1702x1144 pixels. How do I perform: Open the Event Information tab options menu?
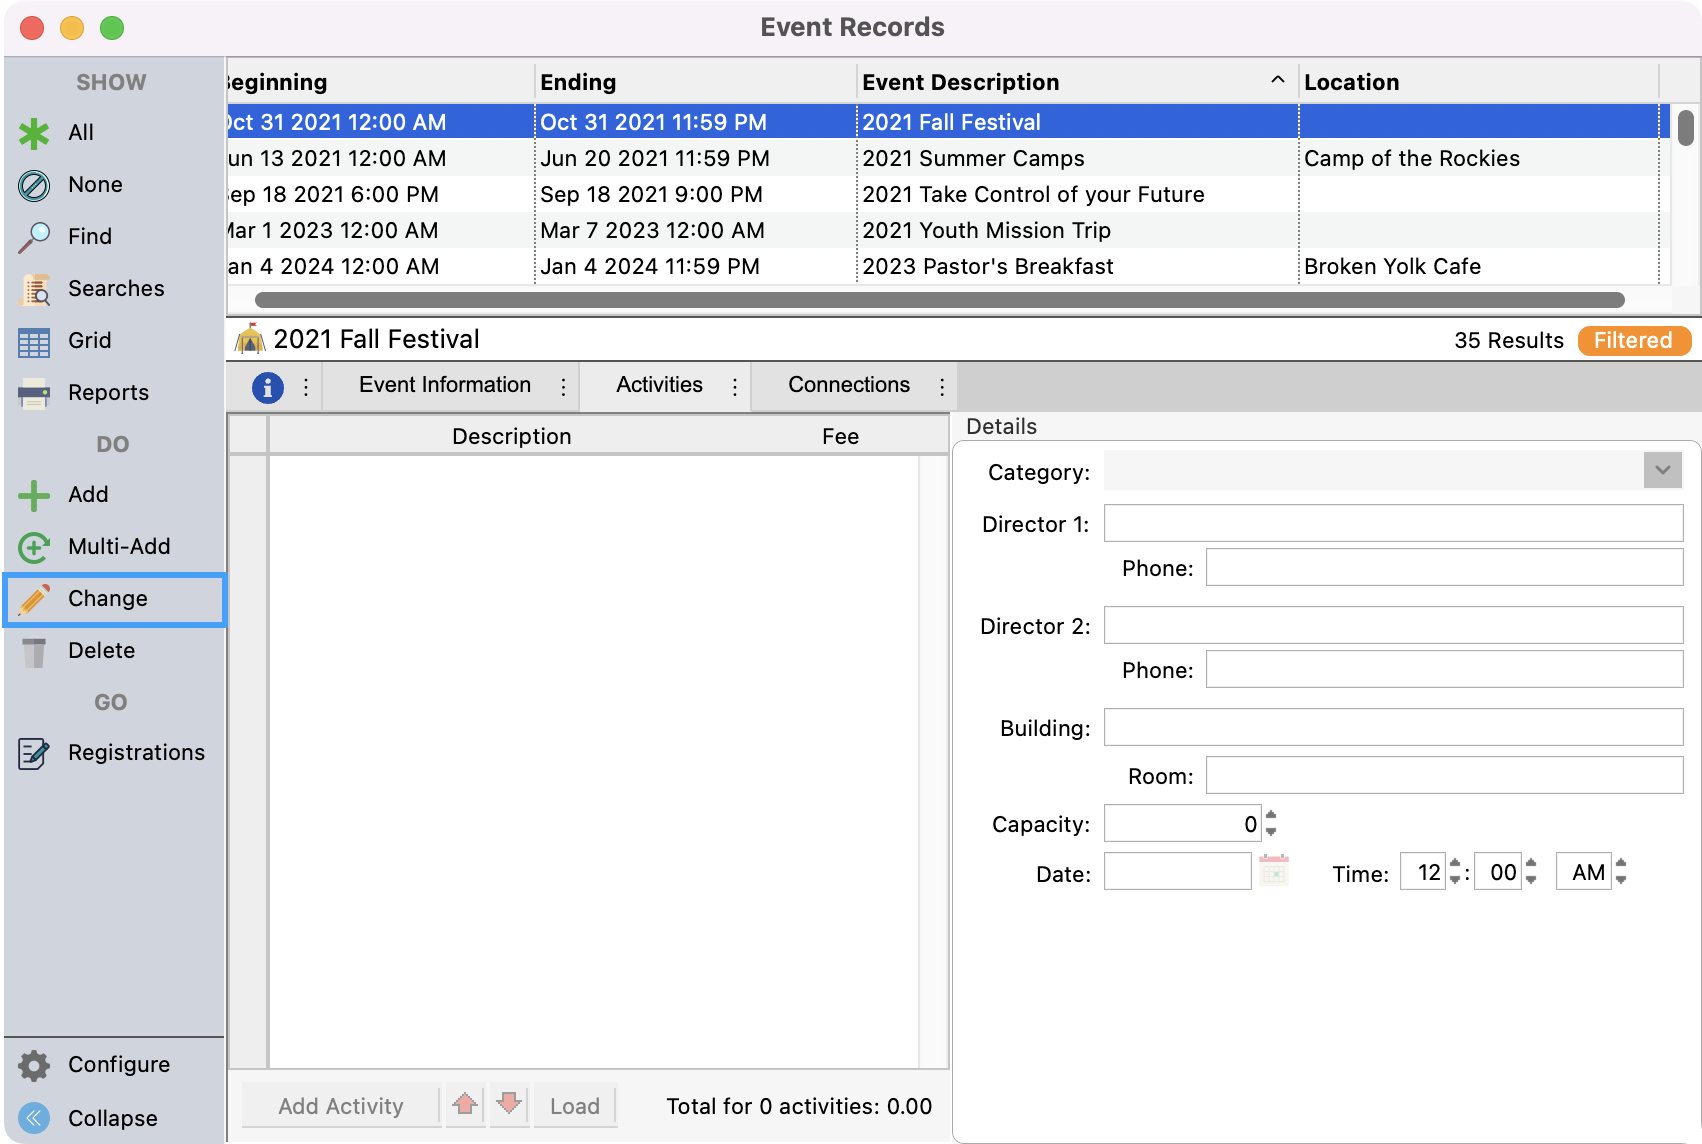pyautogui.click(x=563, y=386)
